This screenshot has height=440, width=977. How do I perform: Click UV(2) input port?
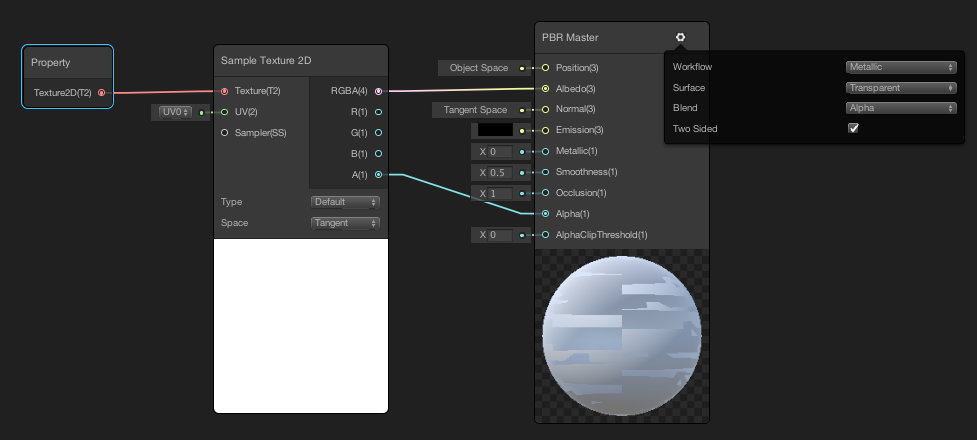click(x=224, y=112)
